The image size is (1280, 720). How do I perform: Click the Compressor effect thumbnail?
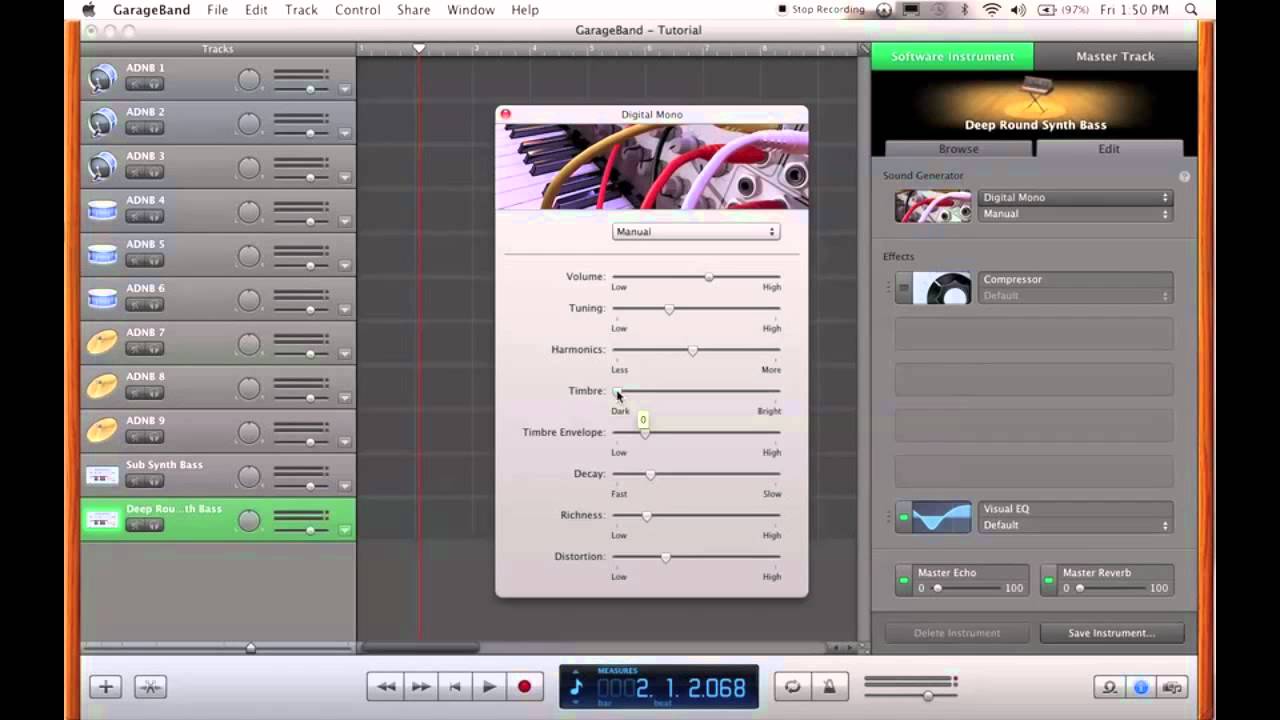click(x=942, y=288)
